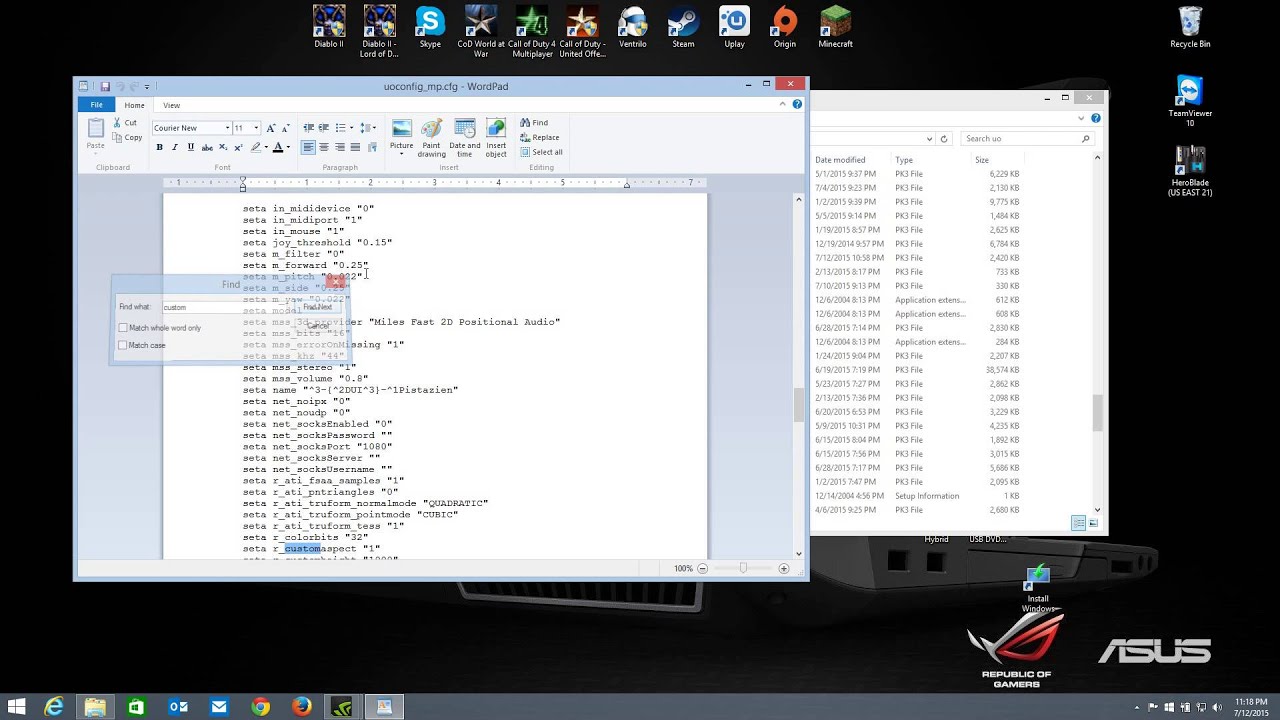Image resolution: width=1280 pixels, height=720 pixels.
Task: Open the Paragraph settings icon
Action: point(372,147)
